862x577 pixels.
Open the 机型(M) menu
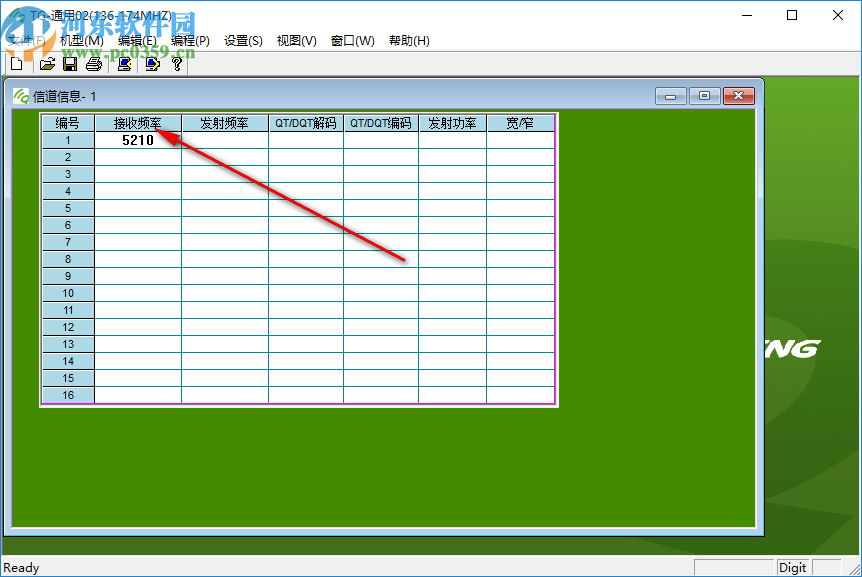click(x=81, y=41)
